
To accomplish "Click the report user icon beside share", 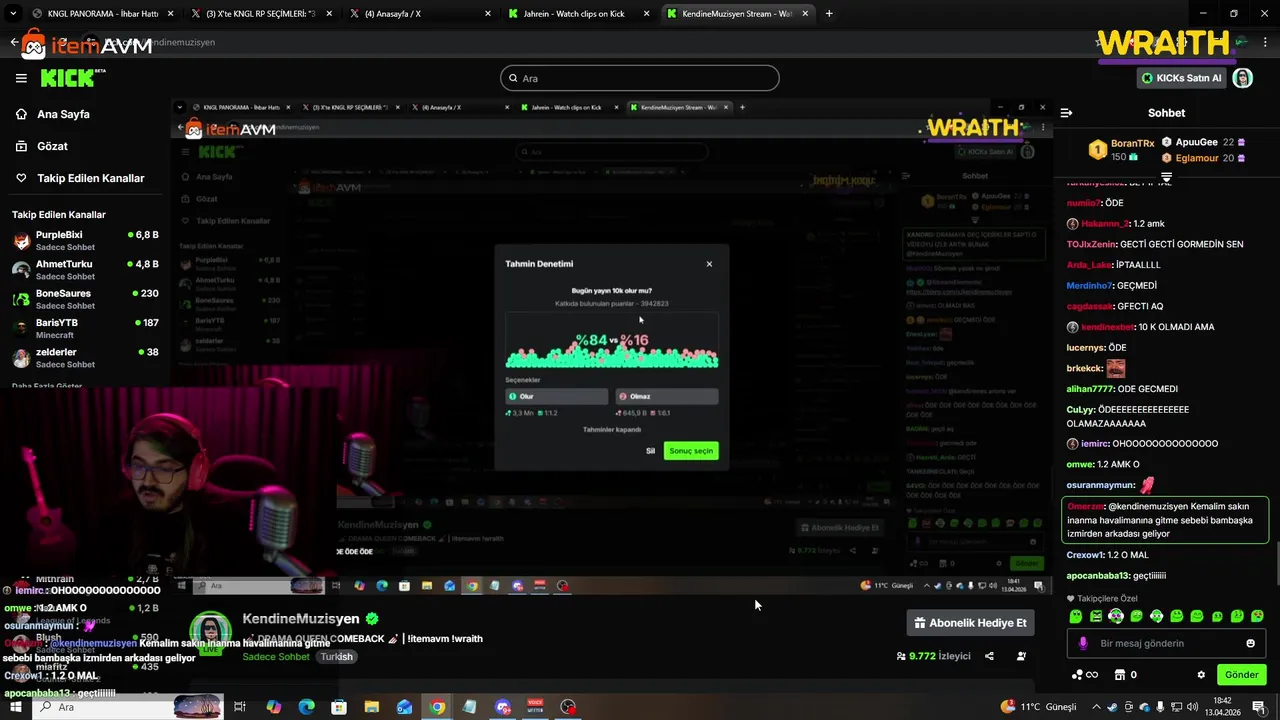I will (1021, 656).
